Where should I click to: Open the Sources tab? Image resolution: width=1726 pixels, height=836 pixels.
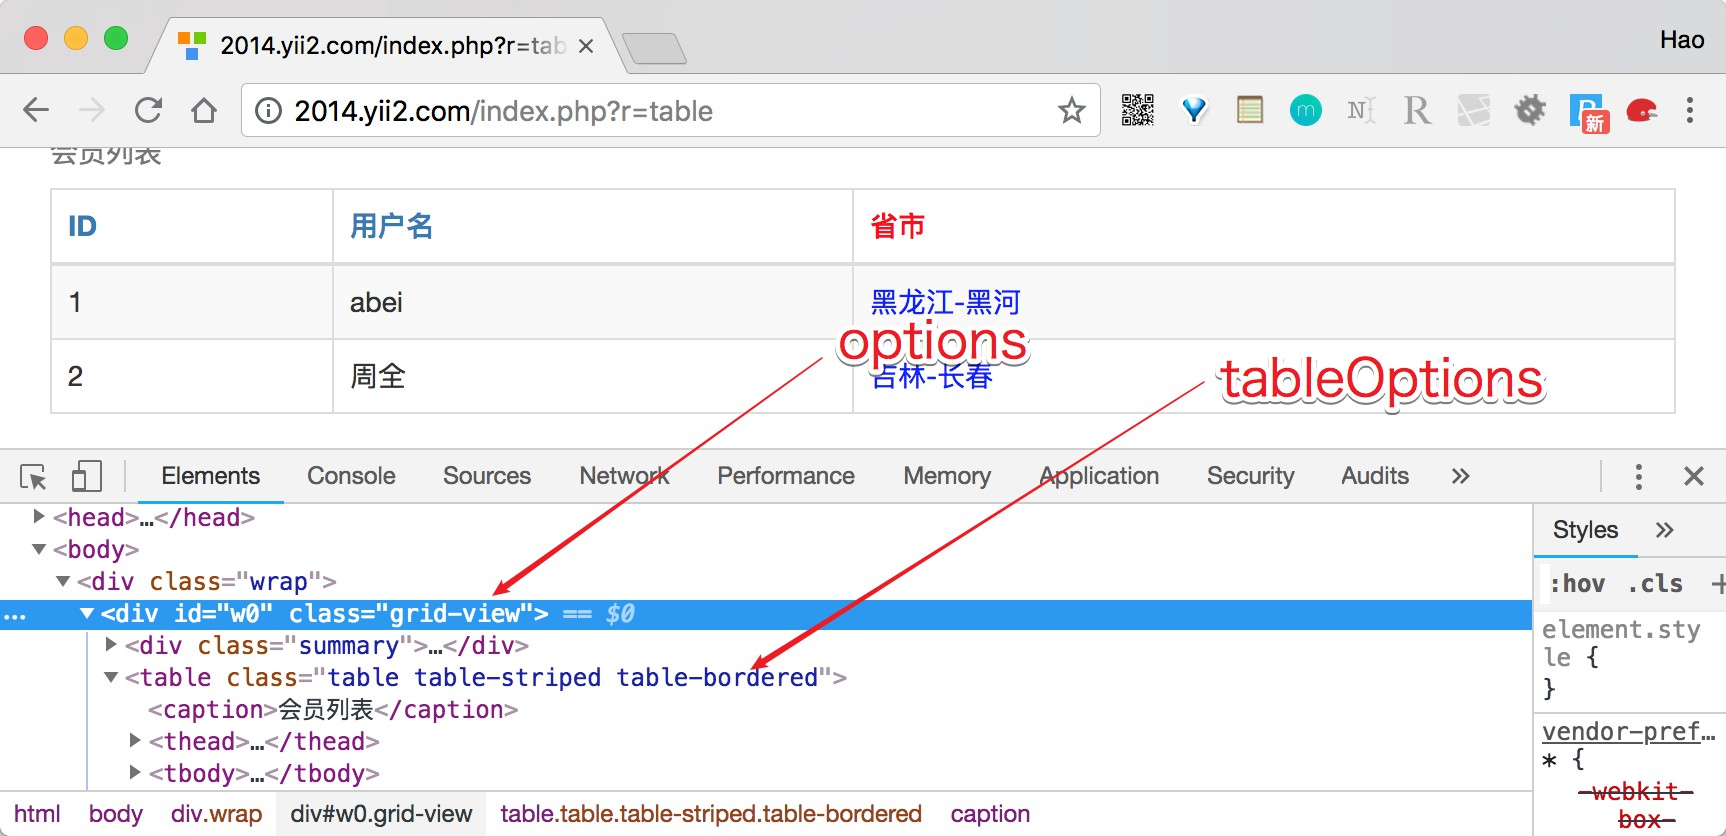tap(487, 476)
